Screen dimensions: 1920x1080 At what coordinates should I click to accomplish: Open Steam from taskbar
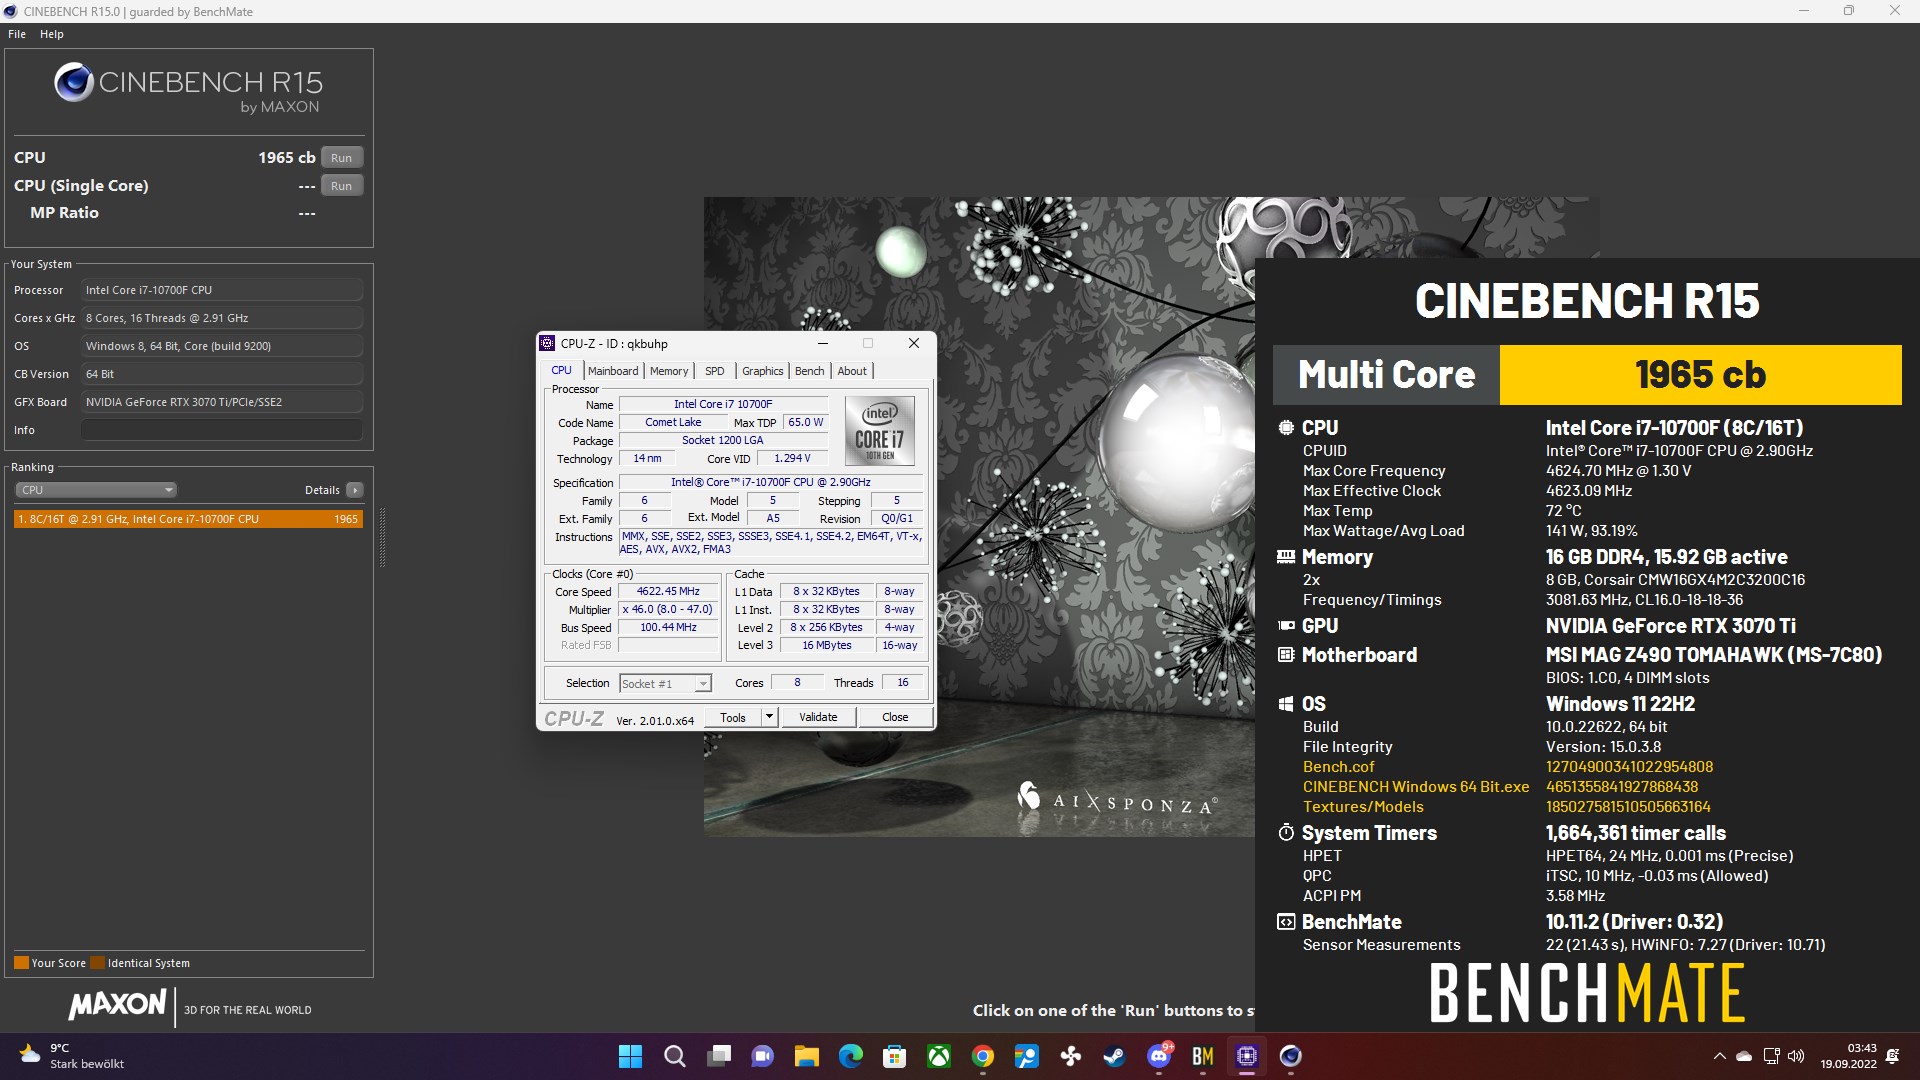[1115, 1056]
